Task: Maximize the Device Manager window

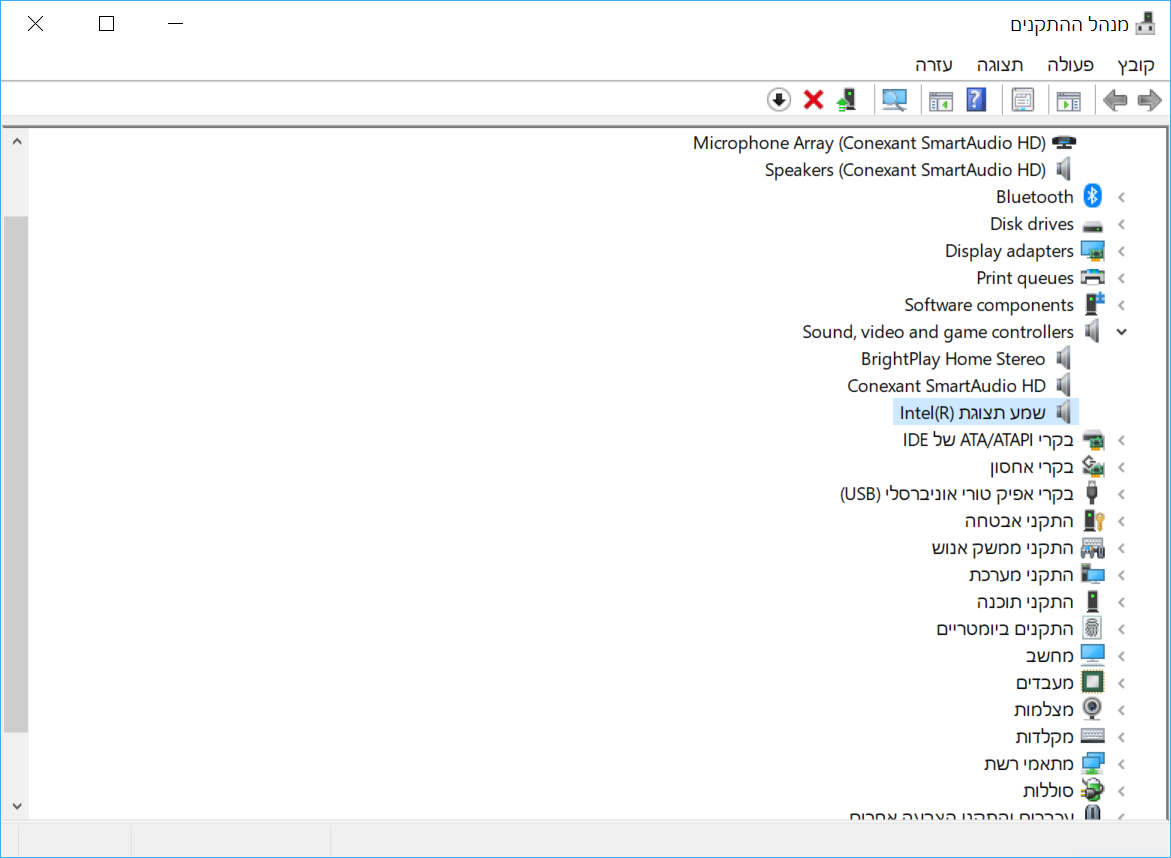Action: click(x=107, y=24)
